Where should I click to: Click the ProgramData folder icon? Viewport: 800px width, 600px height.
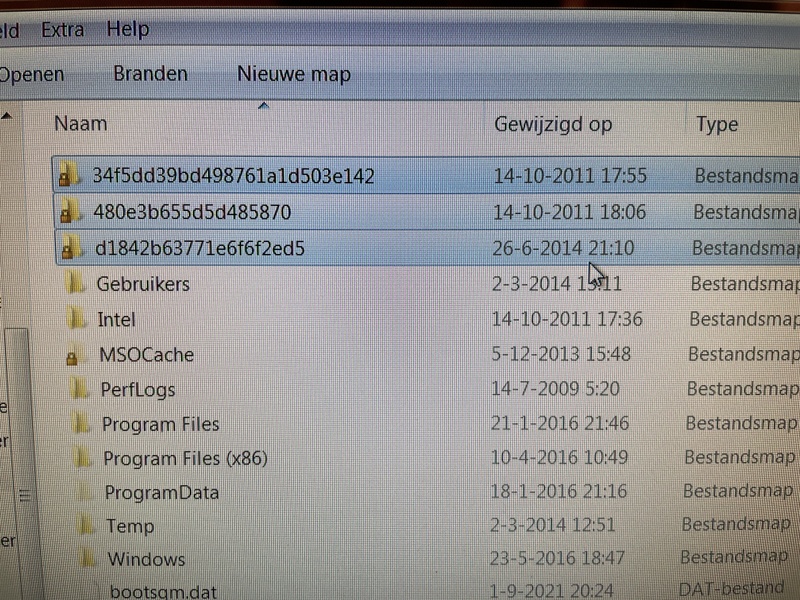pyautogui.click(x=84, y=492)
